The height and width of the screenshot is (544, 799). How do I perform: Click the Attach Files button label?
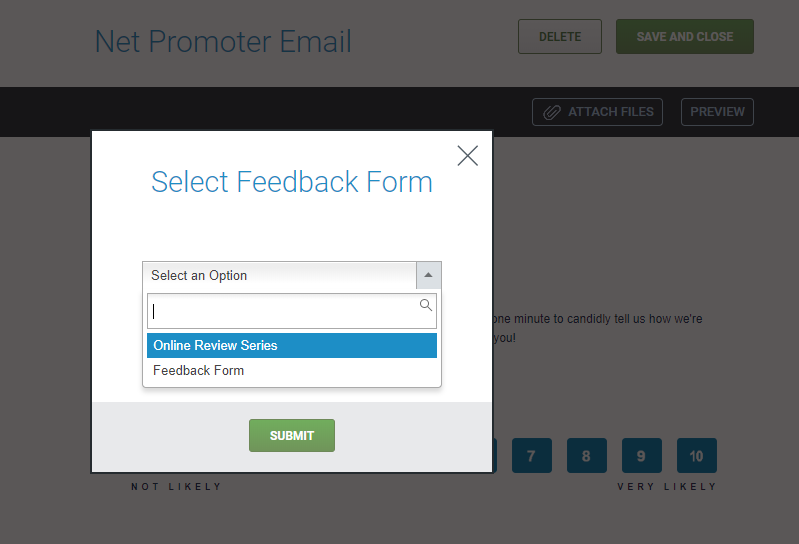point(610,112)
